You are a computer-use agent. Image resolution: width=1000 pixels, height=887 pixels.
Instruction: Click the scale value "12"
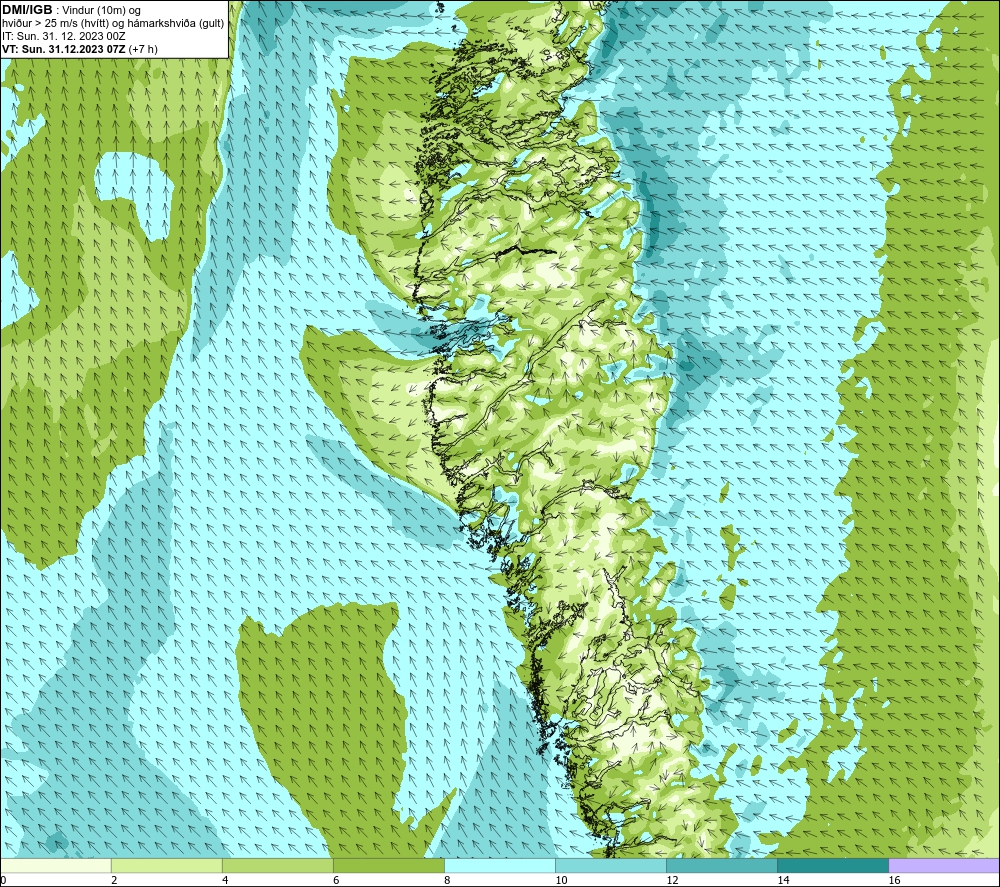[x=672, y=880]
